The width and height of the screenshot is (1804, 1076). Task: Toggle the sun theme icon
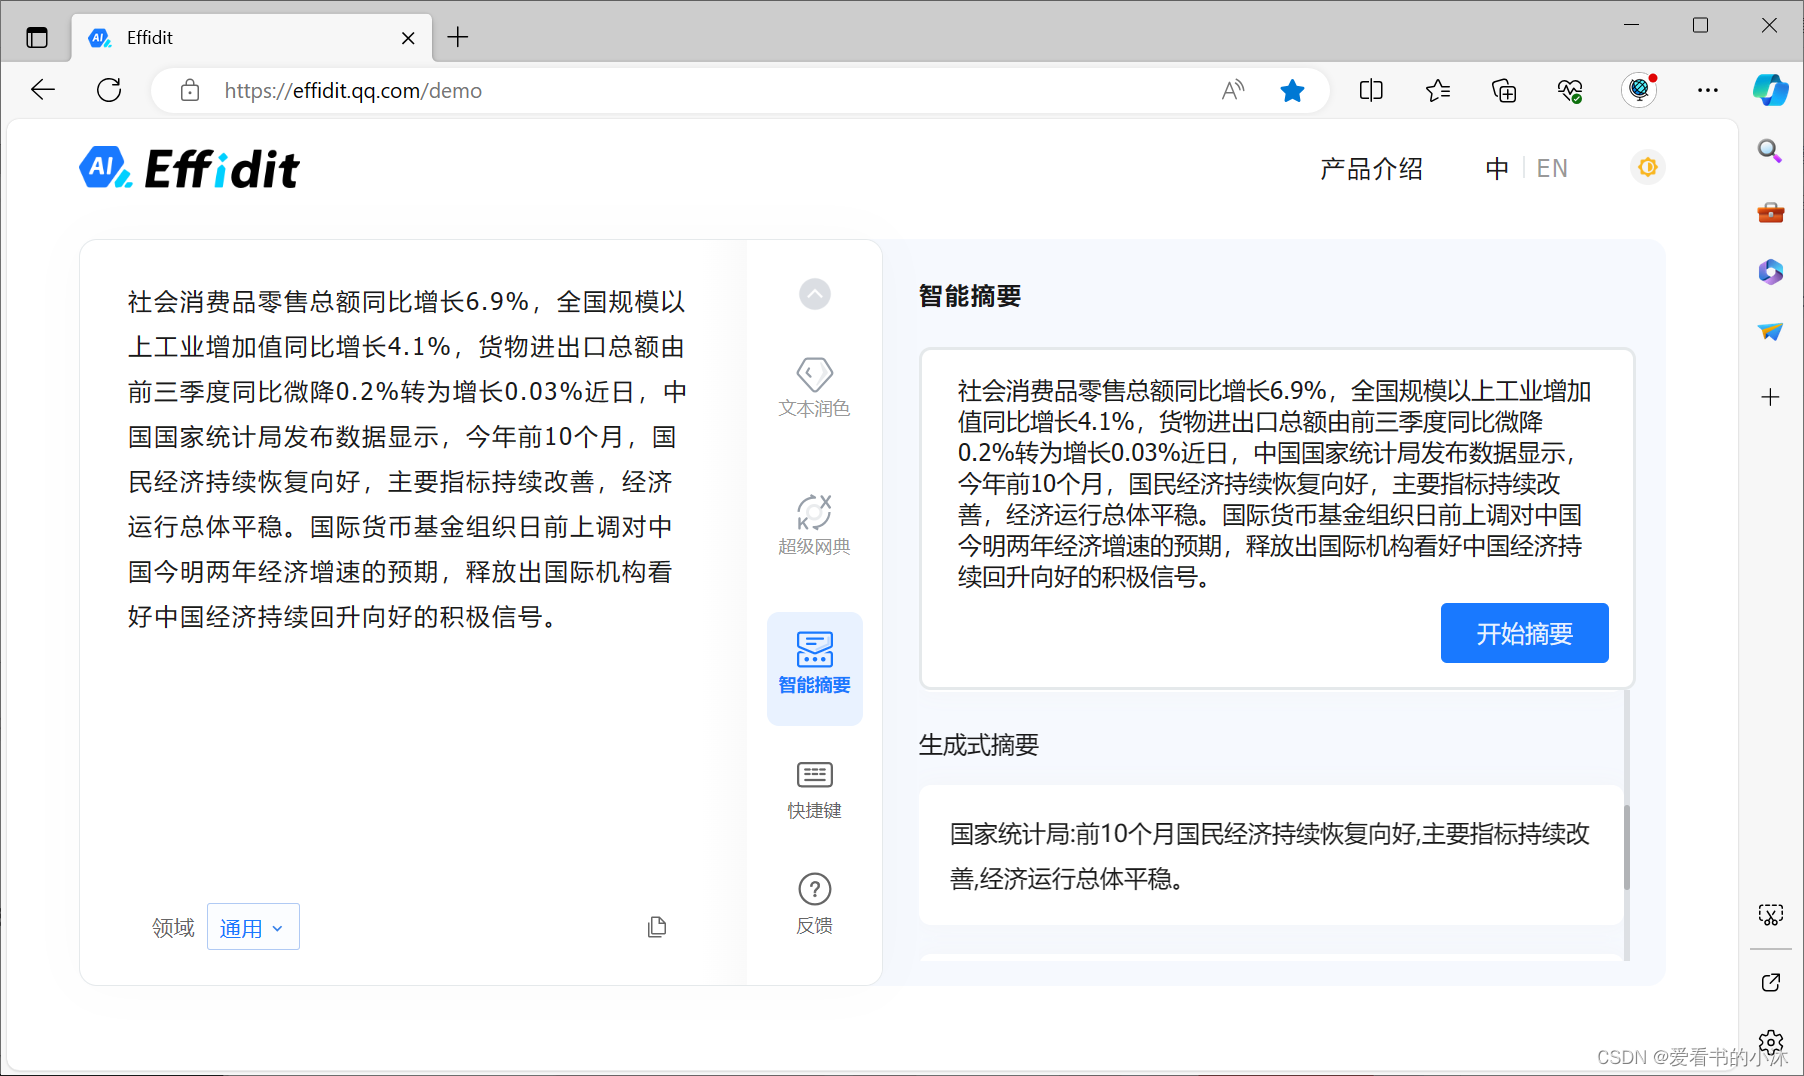tap(1647, 167)
